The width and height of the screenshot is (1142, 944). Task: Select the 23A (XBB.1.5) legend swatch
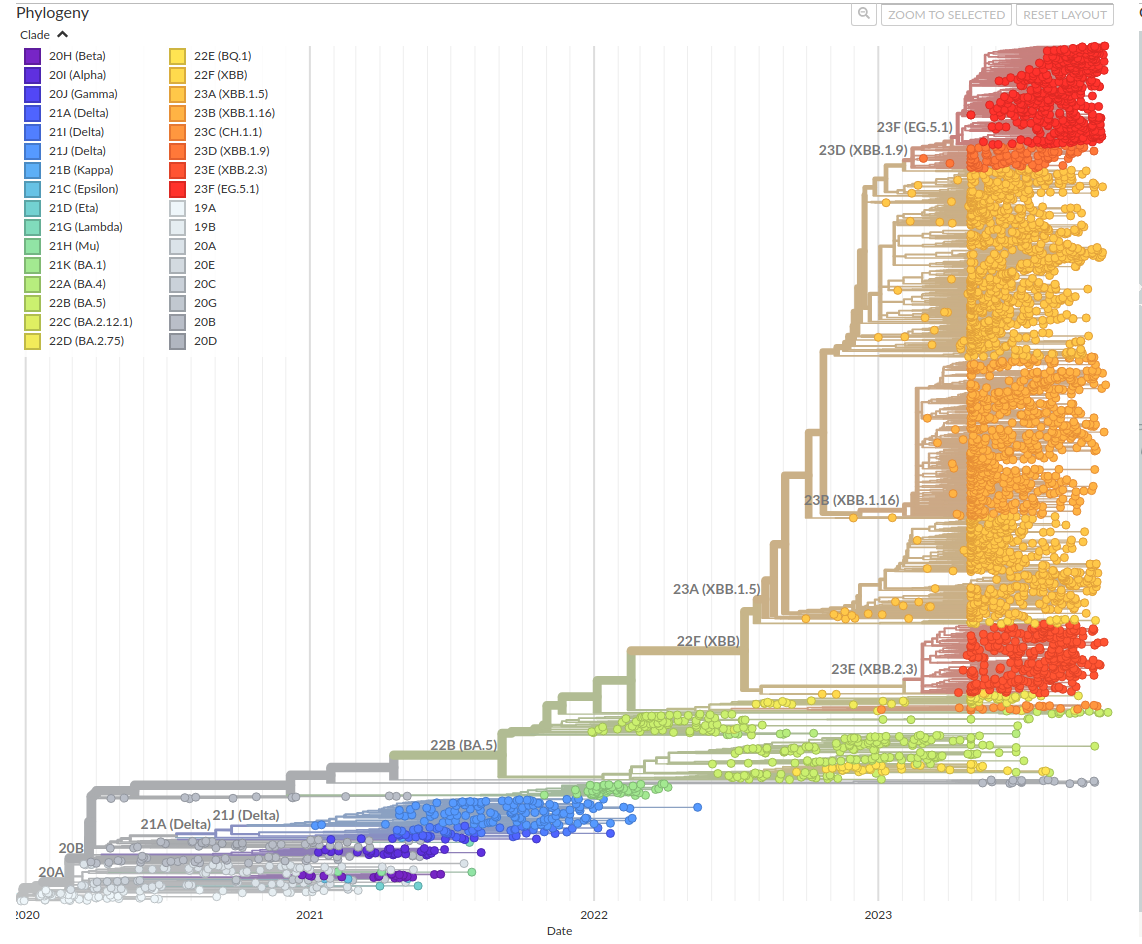(x=177, y=94)
